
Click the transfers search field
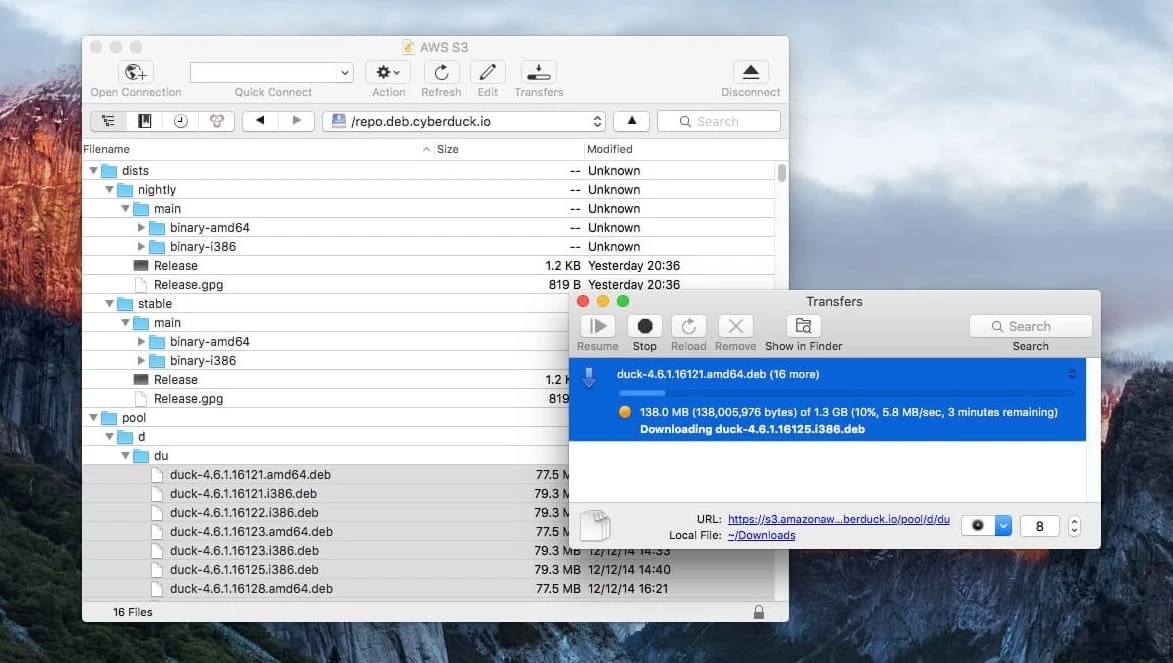pyautogui.click(x=1030, y=326)
